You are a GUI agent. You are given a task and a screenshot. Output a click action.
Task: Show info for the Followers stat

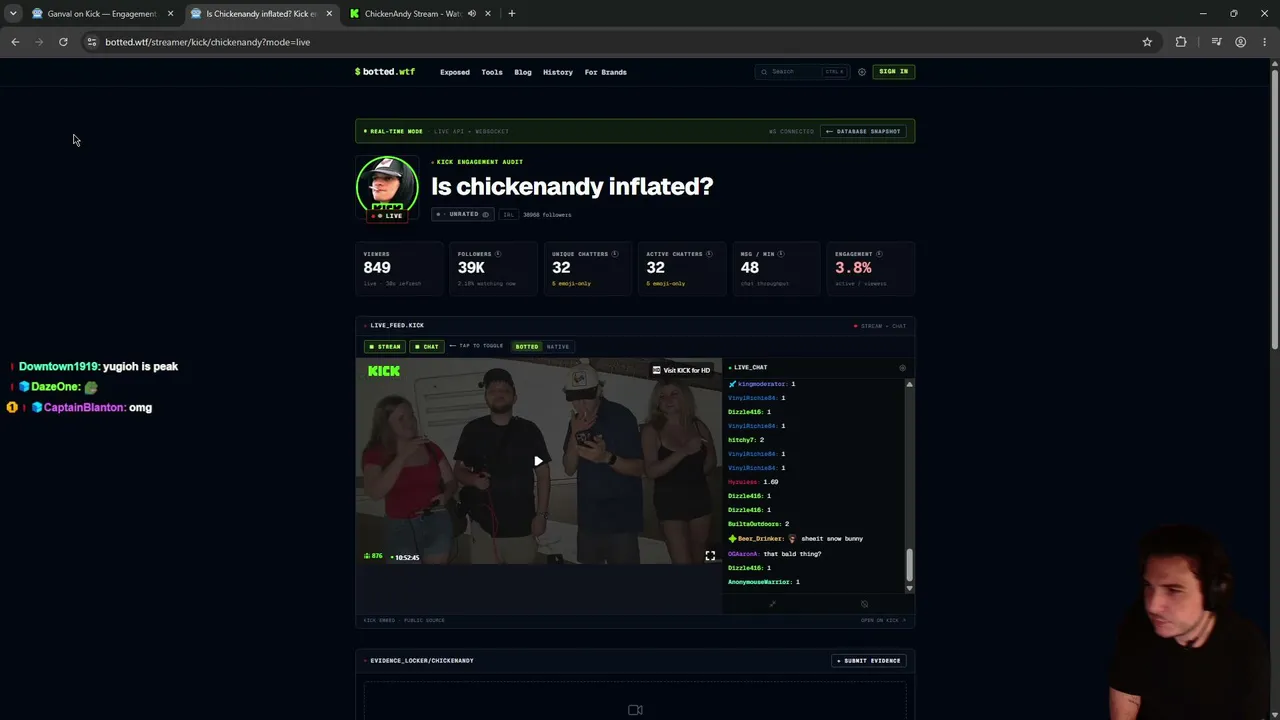pos(498,254)
